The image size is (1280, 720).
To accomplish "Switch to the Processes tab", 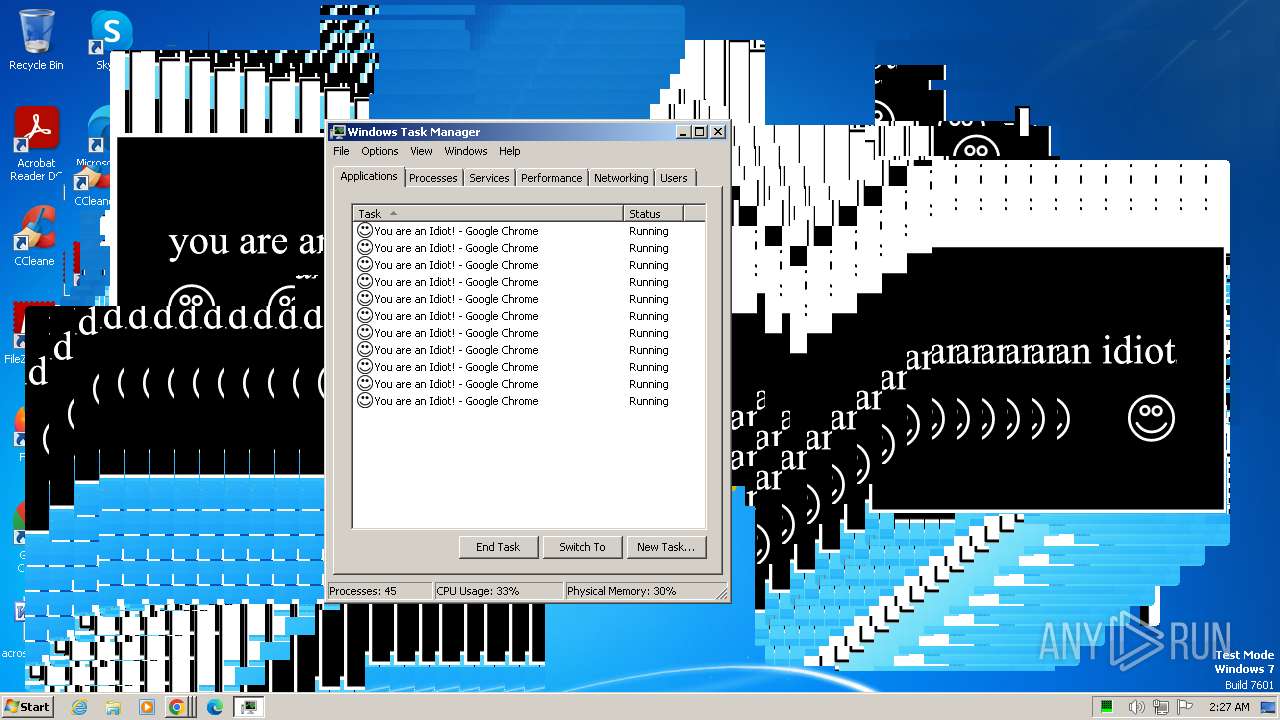I will pos(433,178).
